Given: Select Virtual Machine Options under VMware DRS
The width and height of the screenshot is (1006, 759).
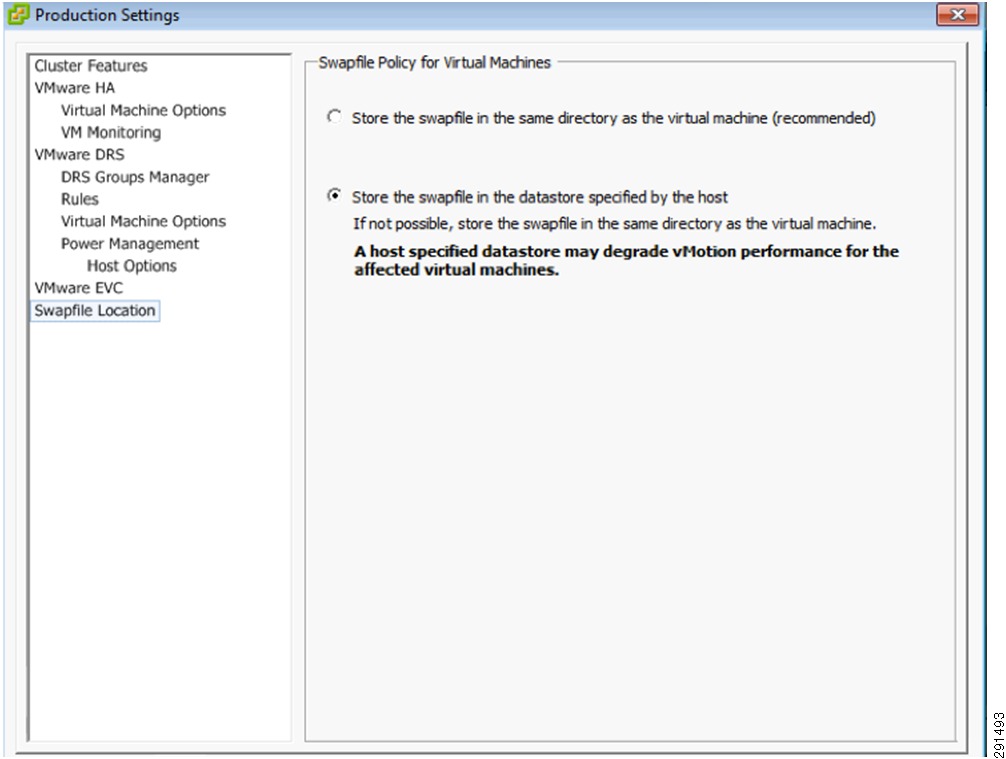Looking at the screenshot, I should pyautogui.click(x=143, y=221).
